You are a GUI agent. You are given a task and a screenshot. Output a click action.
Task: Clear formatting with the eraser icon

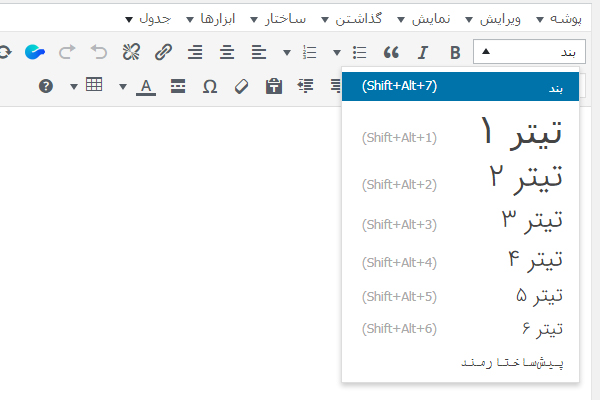point(241,86)
